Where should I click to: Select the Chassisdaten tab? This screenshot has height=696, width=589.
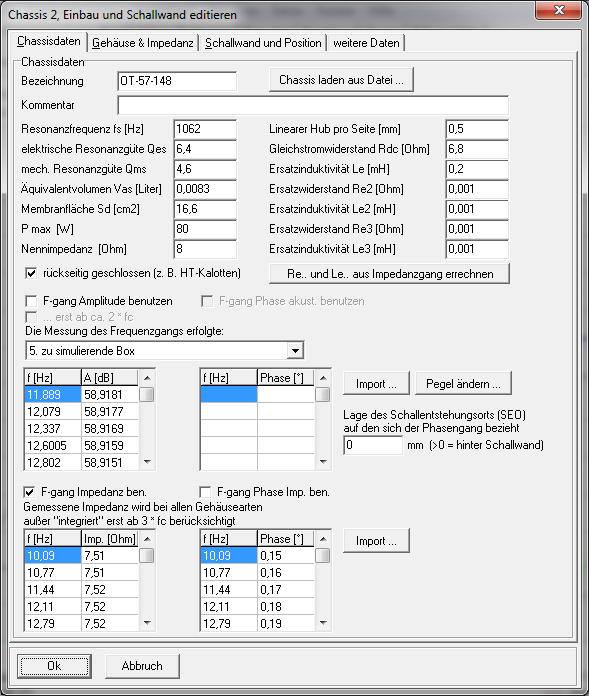49,41
